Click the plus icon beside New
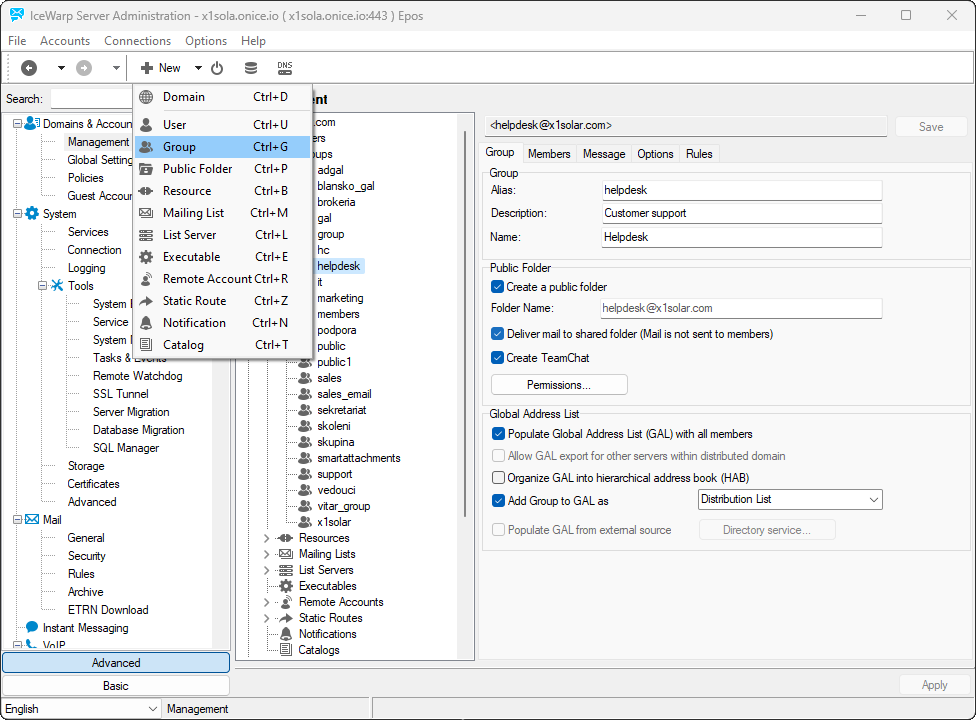This screenshot has width=976, height=720. [x=147, y=68]
